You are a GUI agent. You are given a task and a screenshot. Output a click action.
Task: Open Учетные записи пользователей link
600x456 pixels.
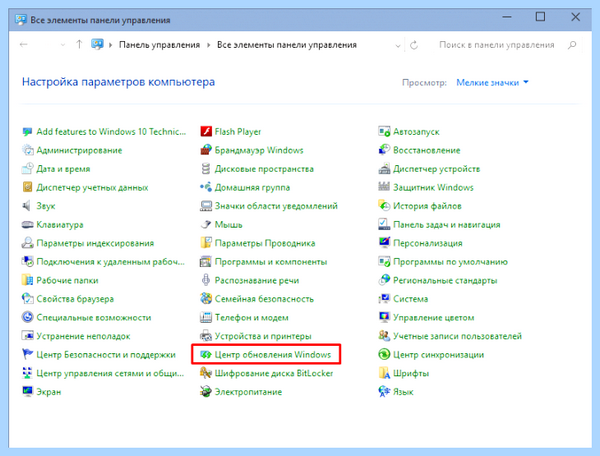(x=457, y=336)
